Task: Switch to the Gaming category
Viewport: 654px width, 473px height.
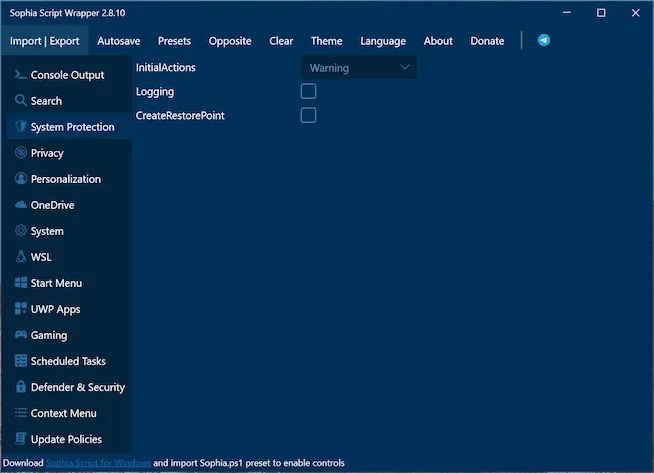Action: click(x=69, y=335)
